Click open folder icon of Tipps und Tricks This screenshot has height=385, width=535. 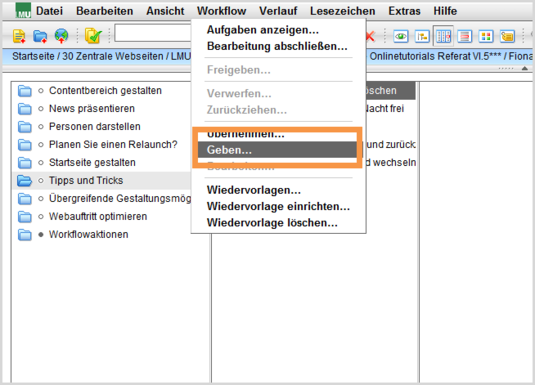(x=25, y=181)
